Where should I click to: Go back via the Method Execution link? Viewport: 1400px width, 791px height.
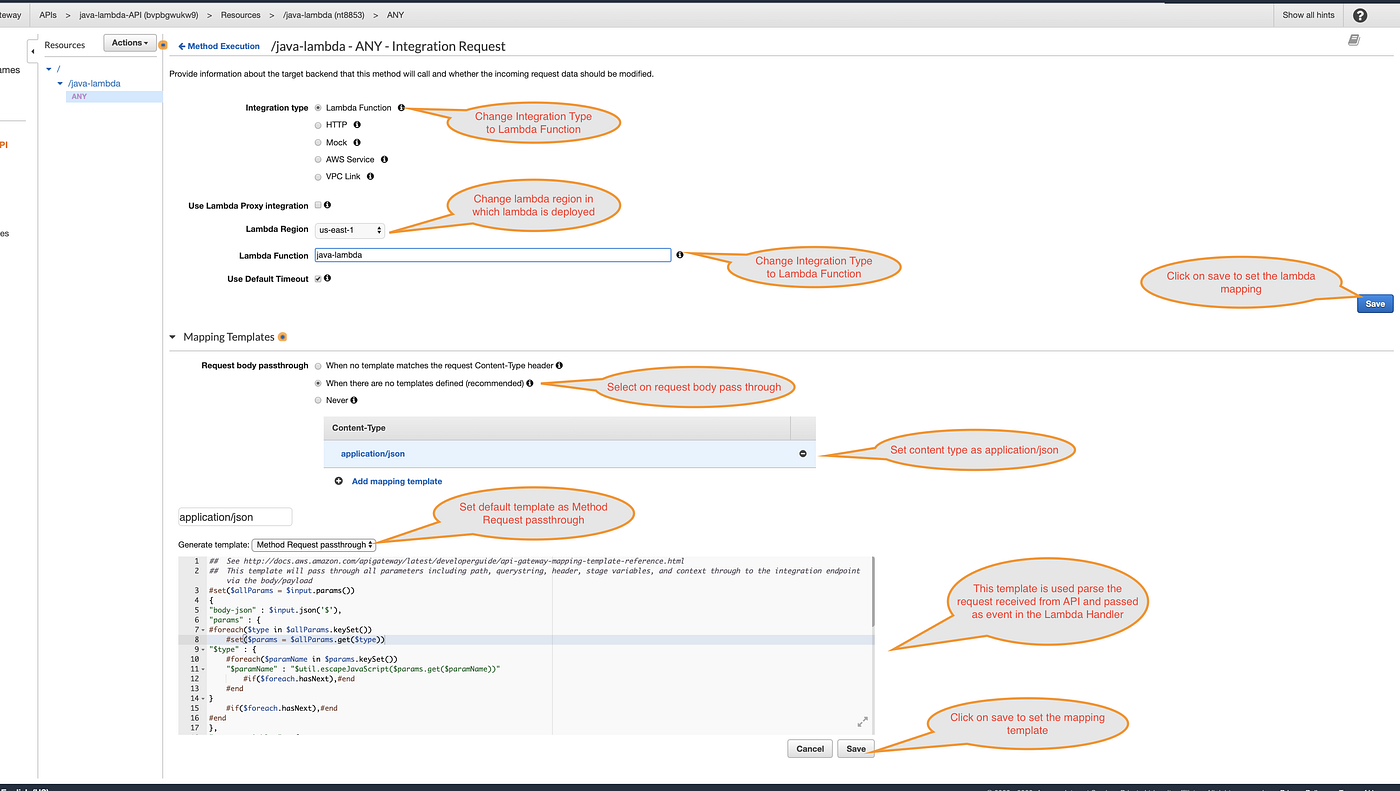pyautogui.click(x=218, y=45)
